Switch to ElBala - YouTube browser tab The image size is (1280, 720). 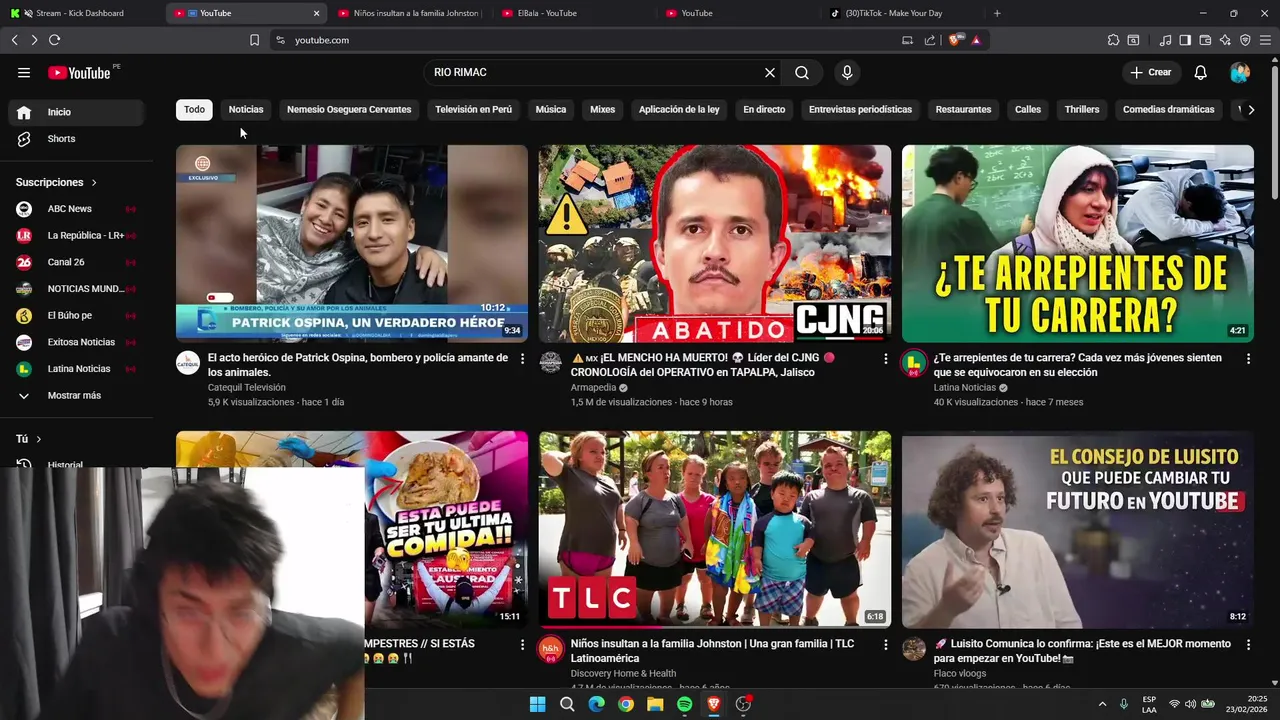click(547, 13)
